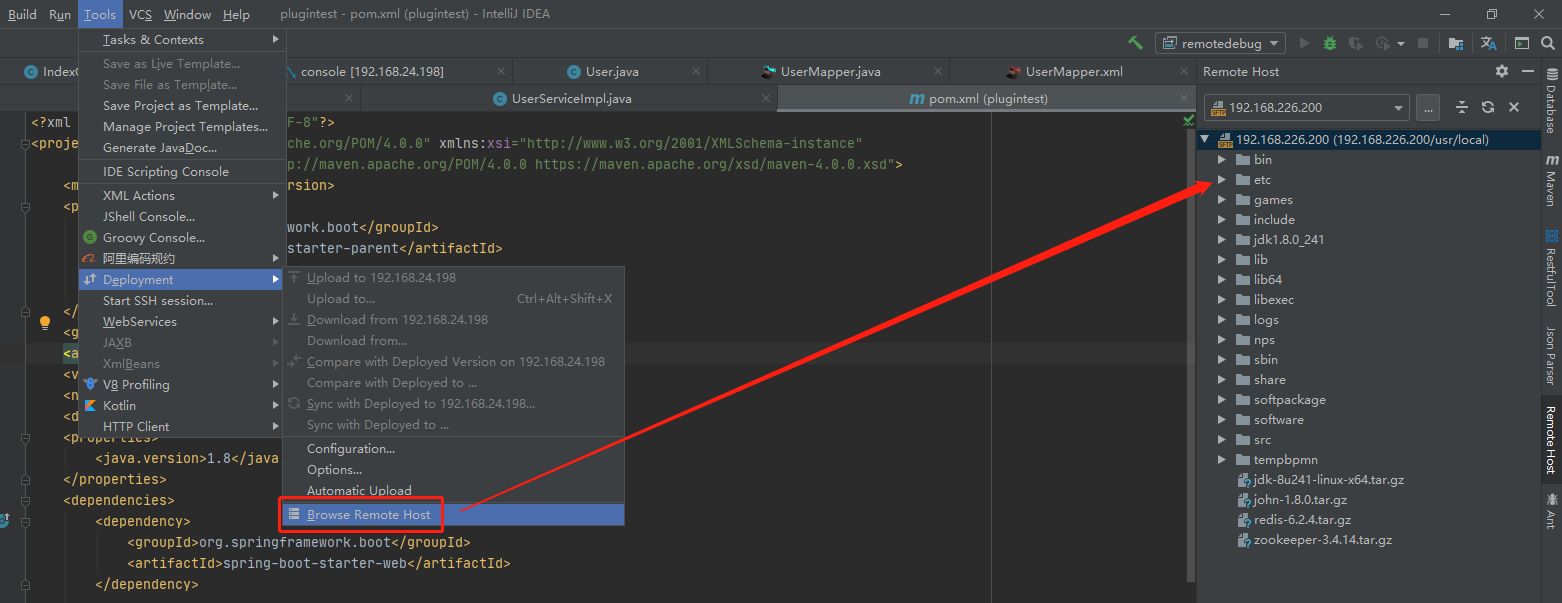Screen dimensions: 1562x603
Task: Open the Window menu
Action: [187, 14]
